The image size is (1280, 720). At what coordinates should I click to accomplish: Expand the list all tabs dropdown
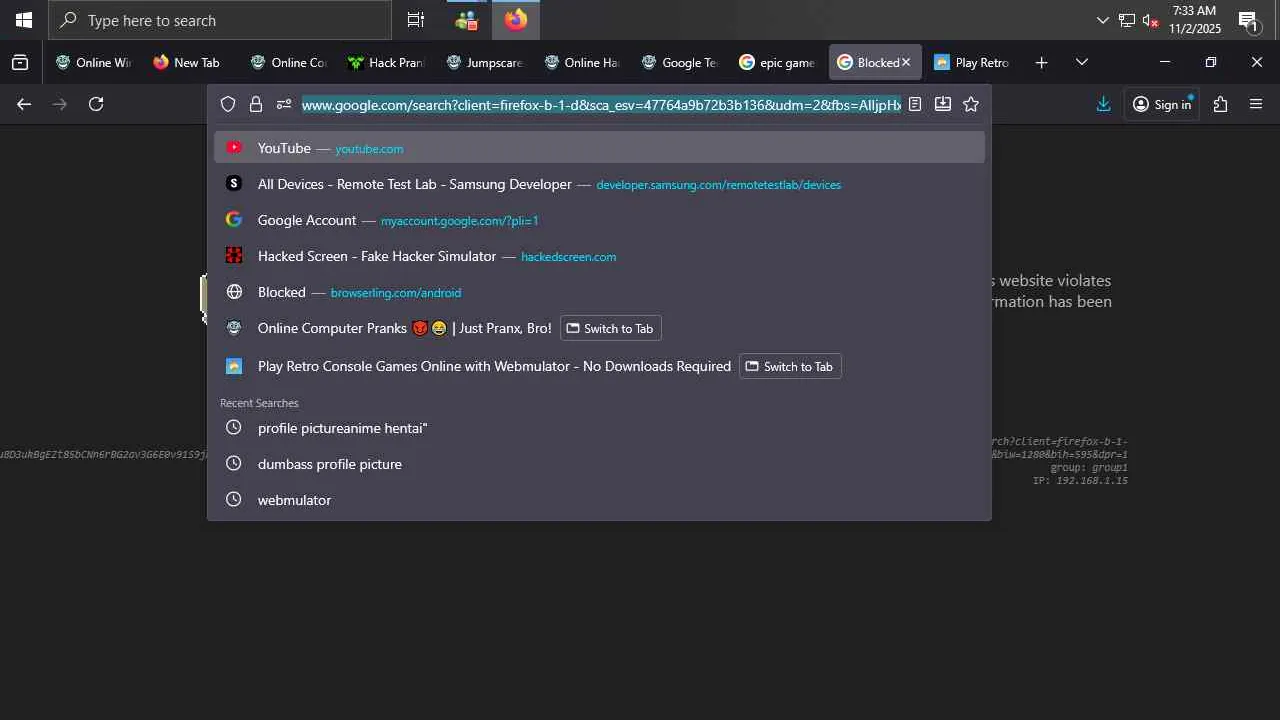(x=1082, y=62)
